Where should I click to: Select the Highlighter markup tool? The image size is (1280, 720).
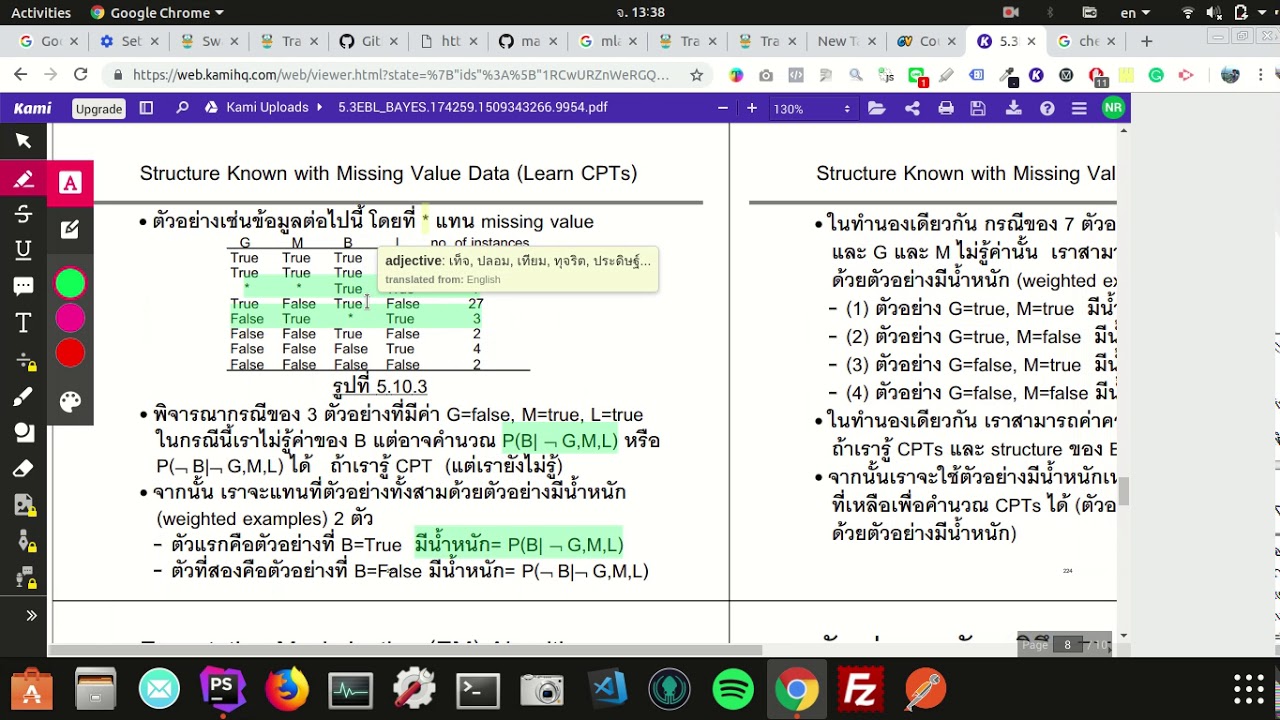(24, 179)
